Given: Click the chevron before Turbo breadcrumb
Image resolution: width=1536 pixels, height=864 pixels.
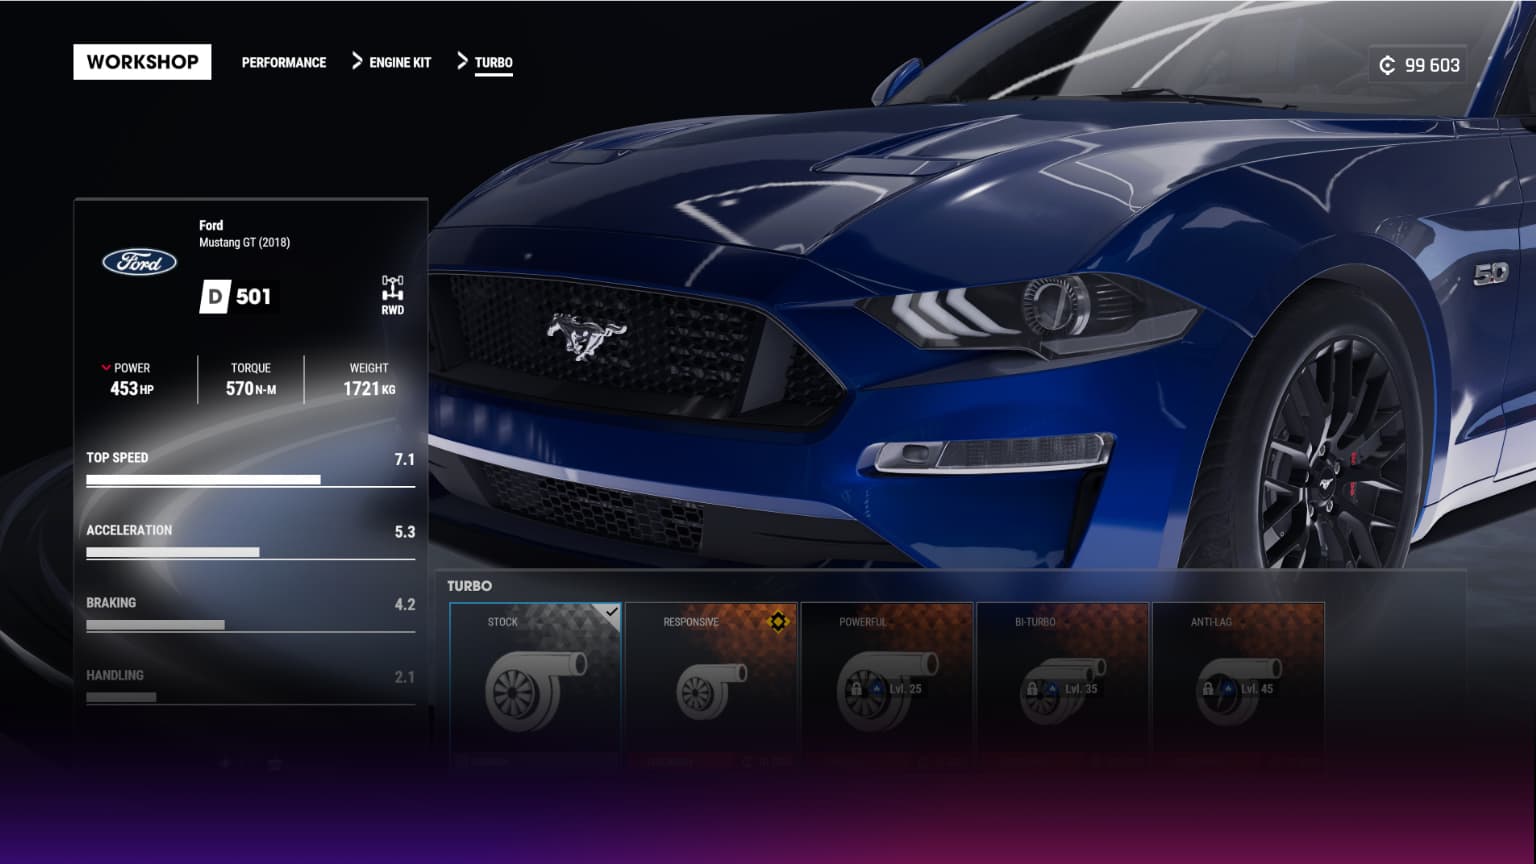Looking at the screenshot, I should pos(462,62).
